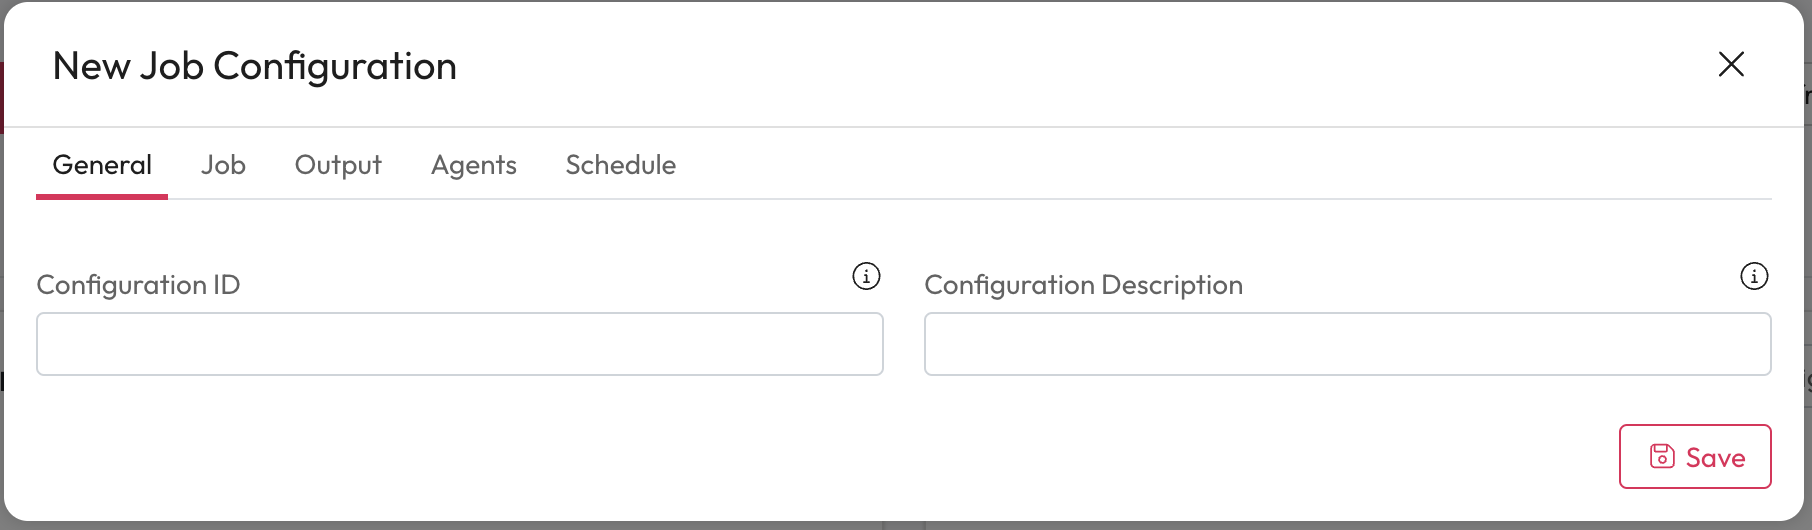Select the Agents tab
Image resolution: width=1812 pixels, height=530 pixels.
point(474,165)
